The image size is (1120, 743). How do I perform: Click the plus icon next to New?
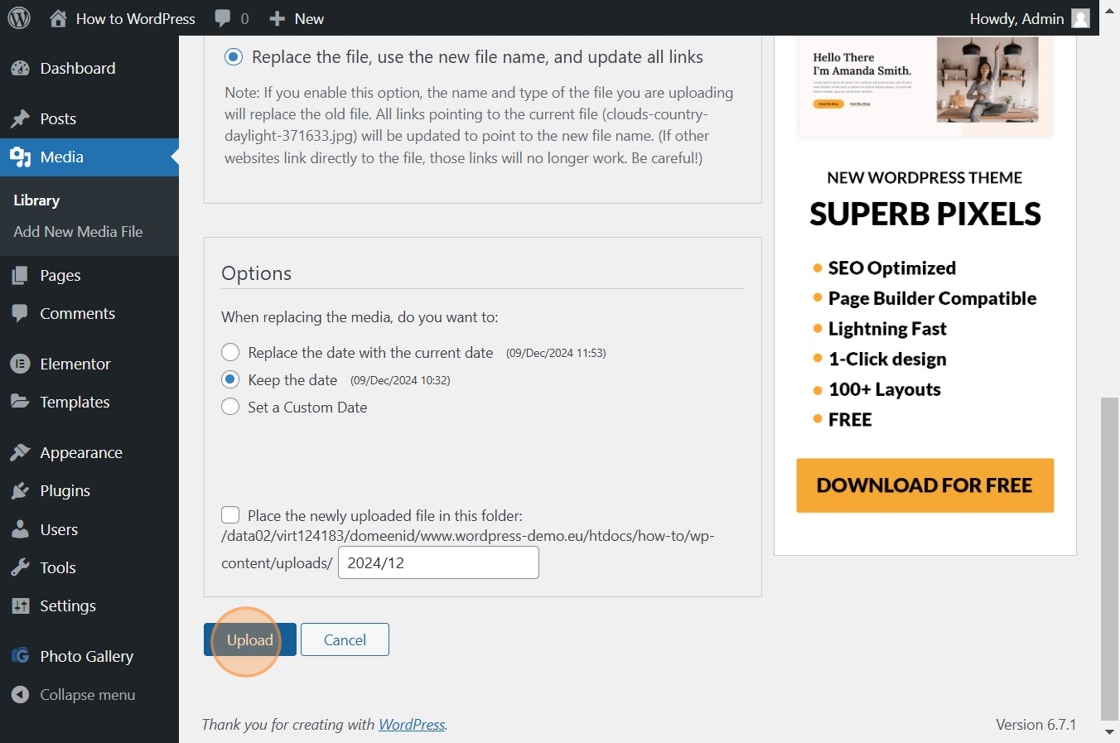277,19
